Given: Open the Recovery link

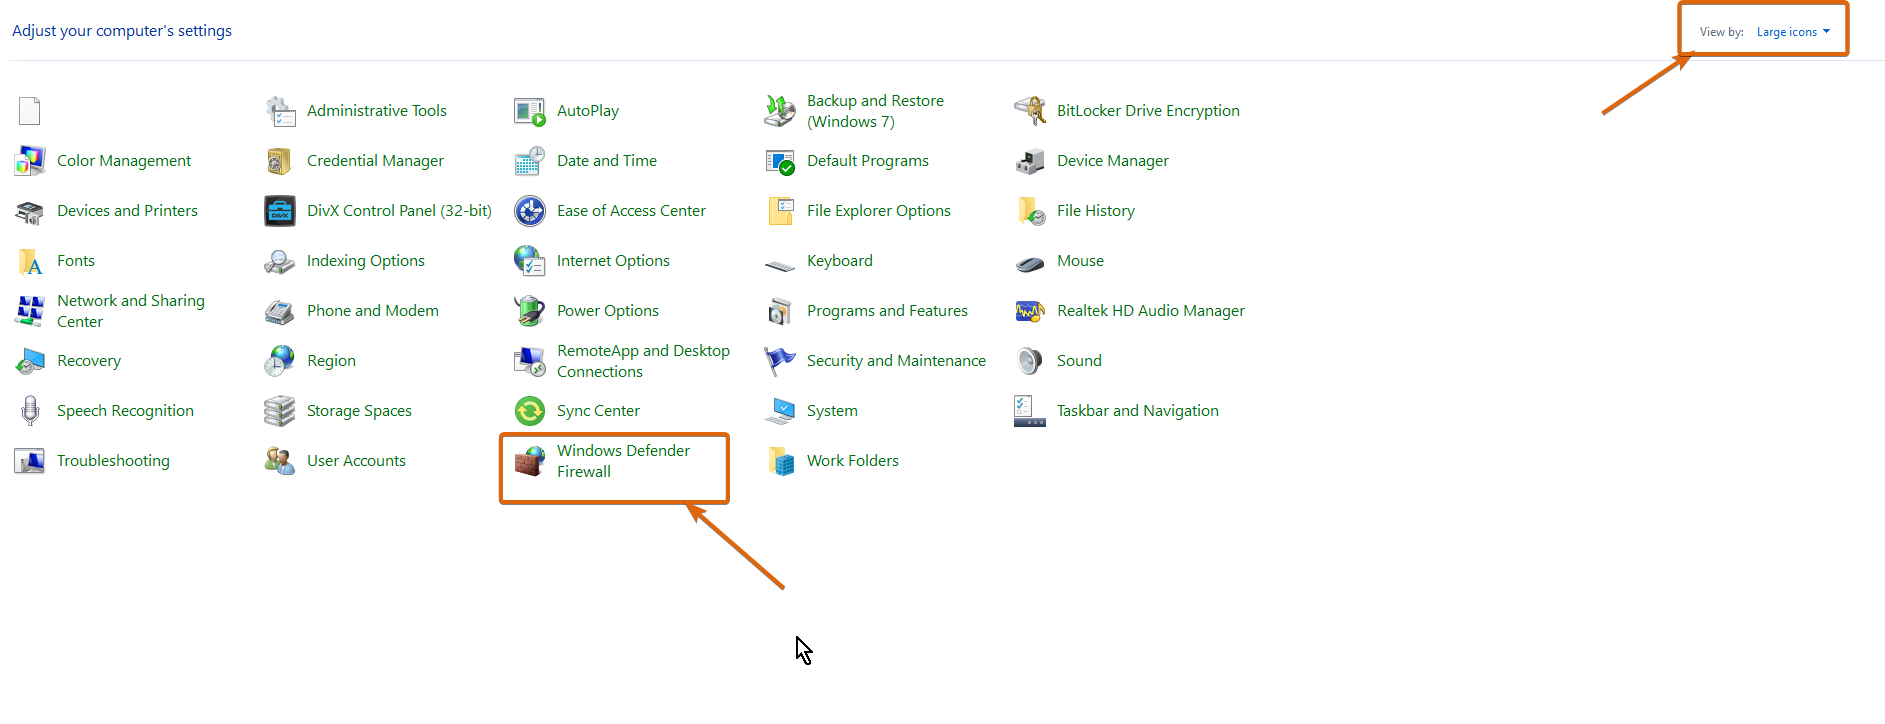Looking at the screenshot, I should coord(89,361).
